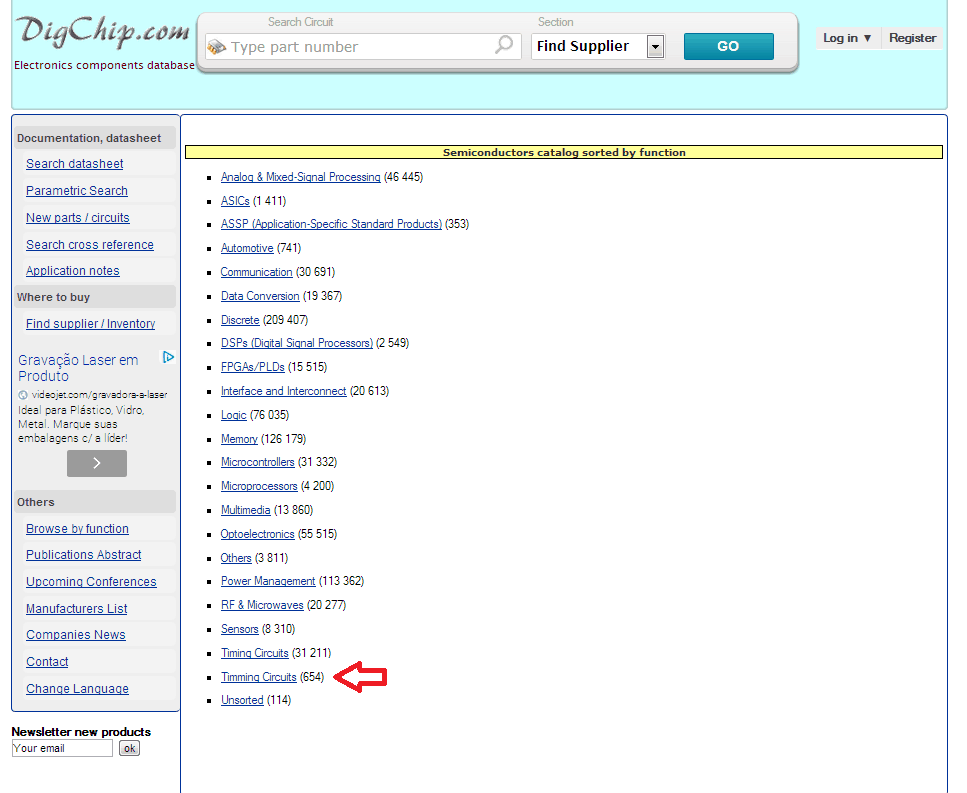Screen dimensions: 967x793
Task: Open the Power Management category
Action: pos(267,581)
